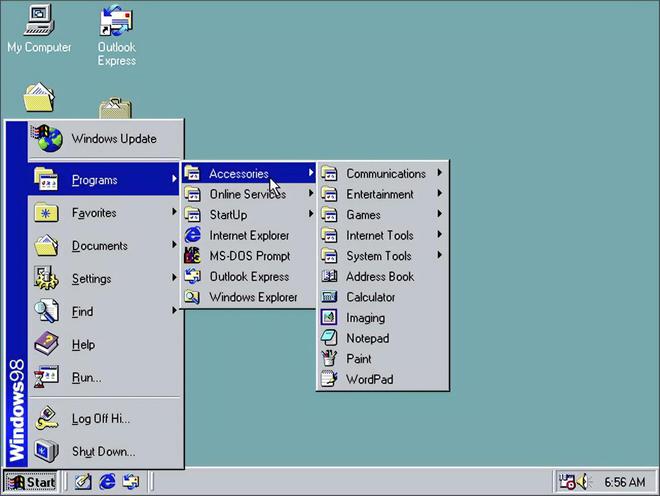Click Outlook Express icon in Programs menu
Screen dimensions: 660x496
click(x=193, y=276)
